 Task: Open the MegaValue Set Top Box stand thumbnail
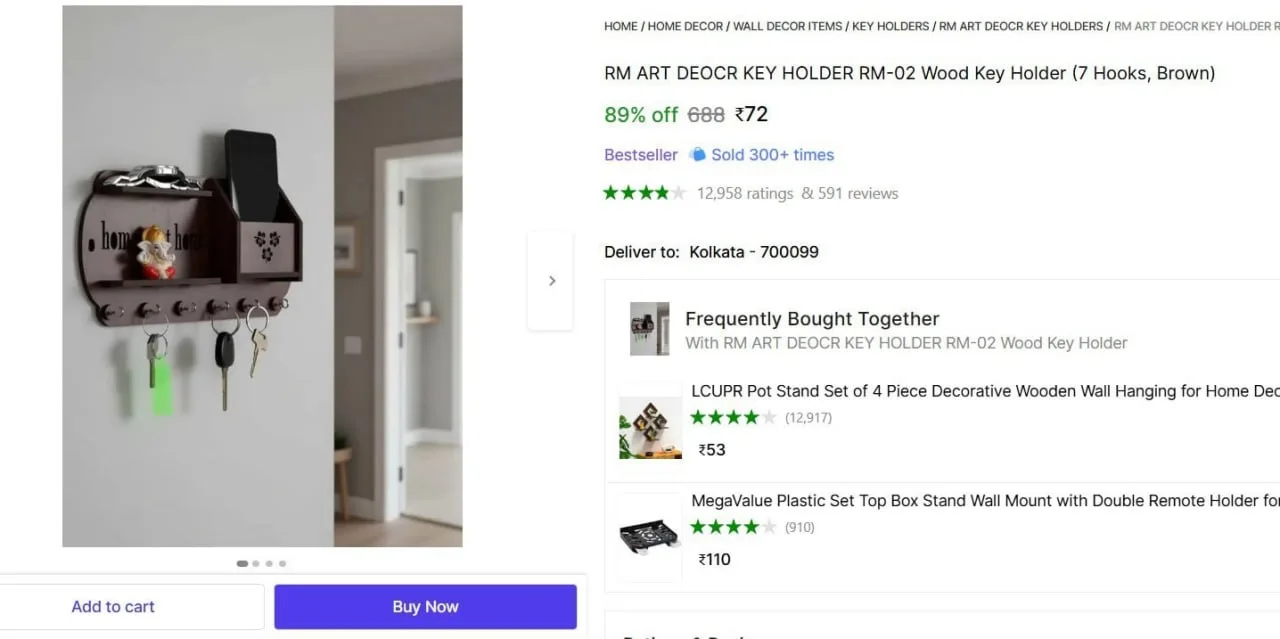coord(650,537)
